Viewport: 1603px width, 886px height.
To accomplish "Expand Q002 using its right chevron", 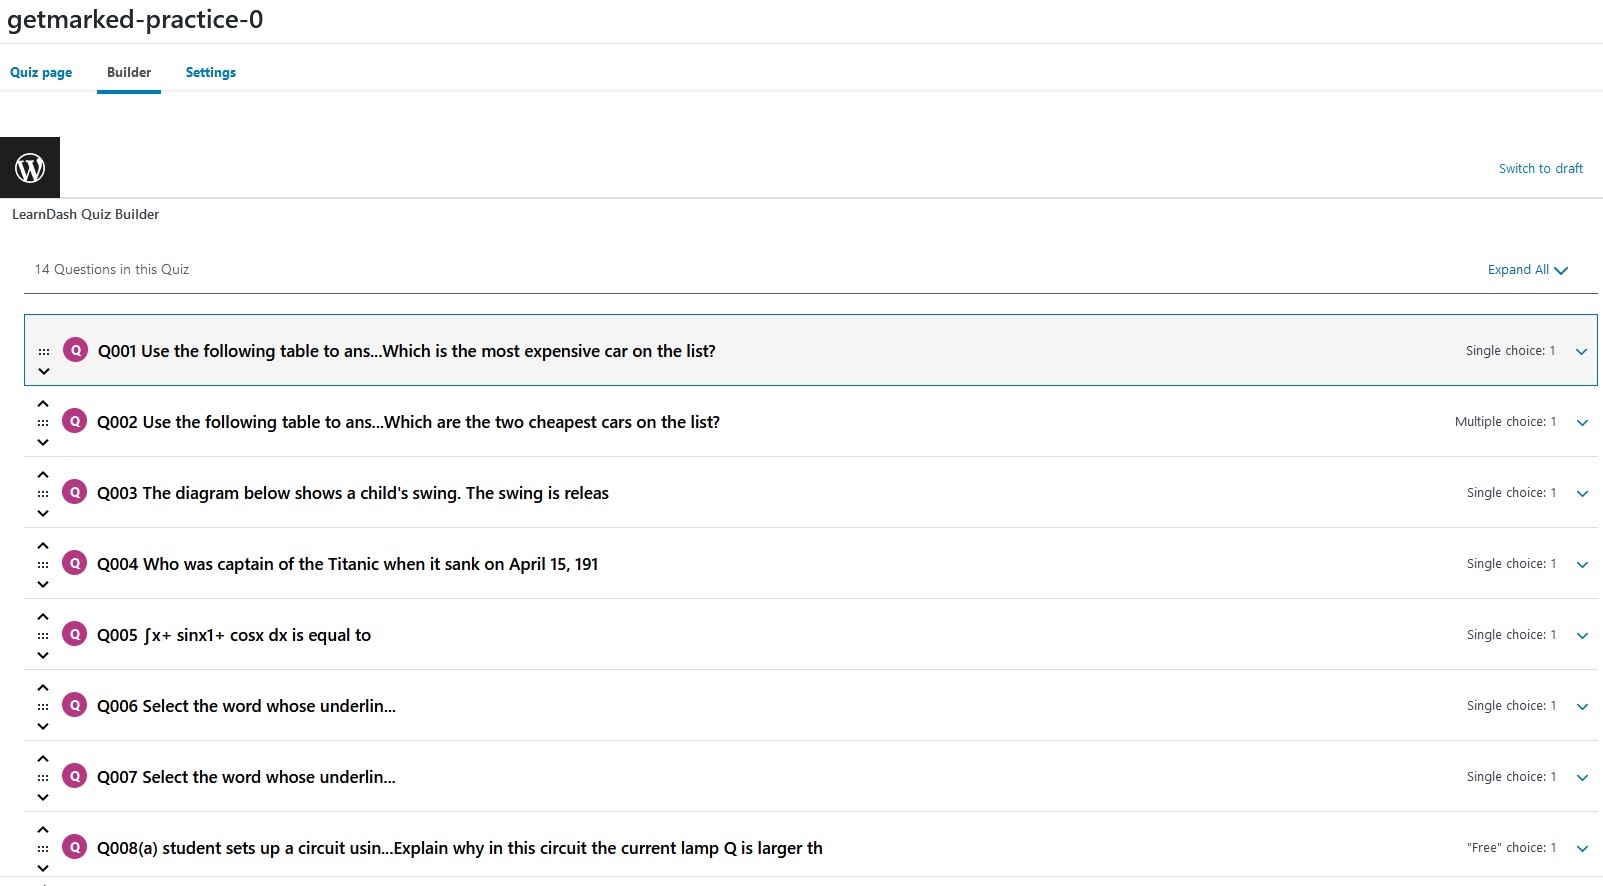I will pos(1582,423).
